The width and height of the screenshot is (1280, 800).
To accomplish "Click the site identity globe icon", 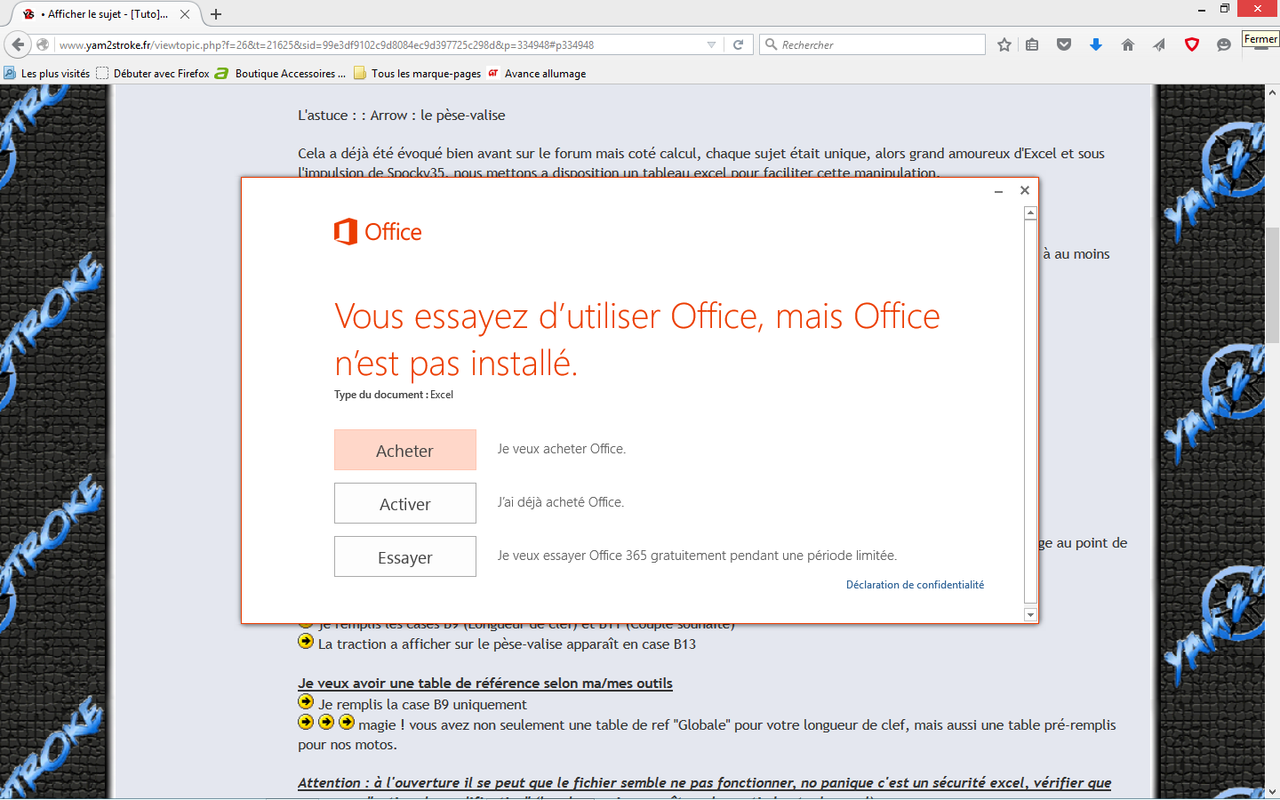I will pos(42,44).
